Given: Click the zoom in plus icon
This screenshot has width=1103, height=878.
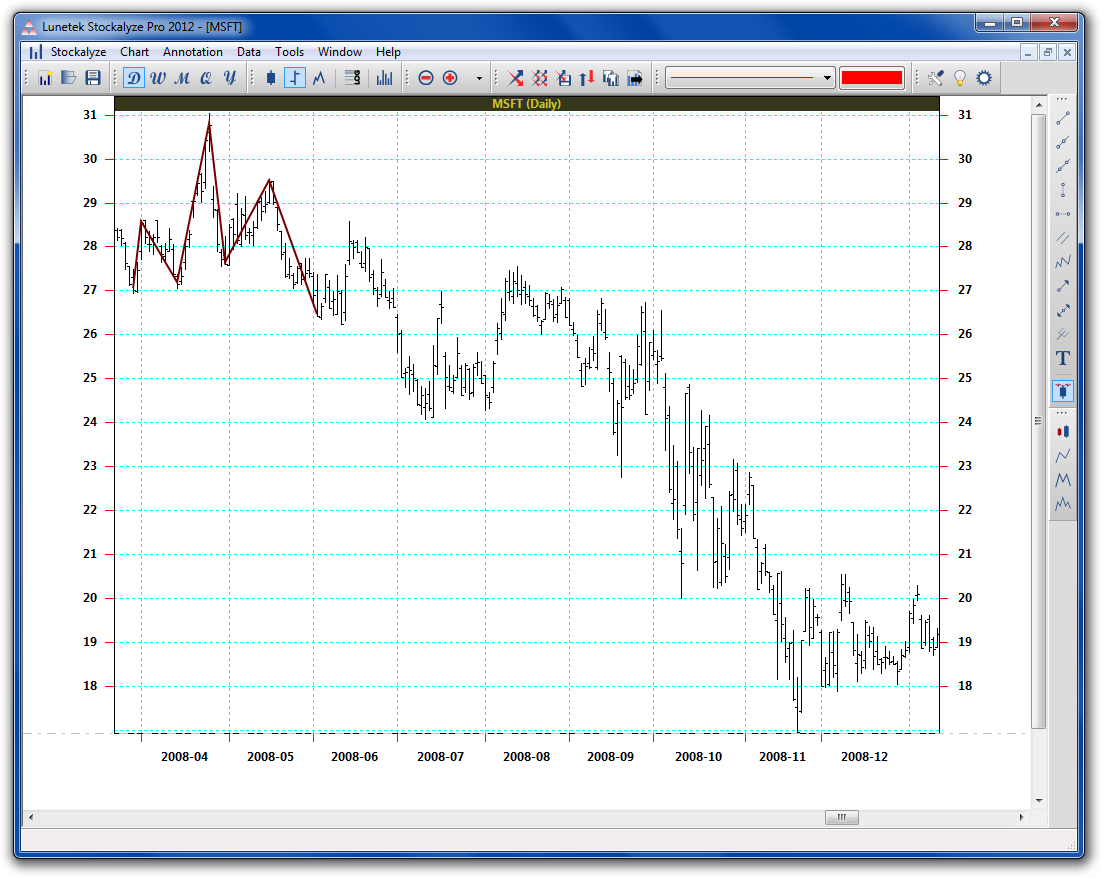Looking at the screenshot, I should (x=450, y=78).
